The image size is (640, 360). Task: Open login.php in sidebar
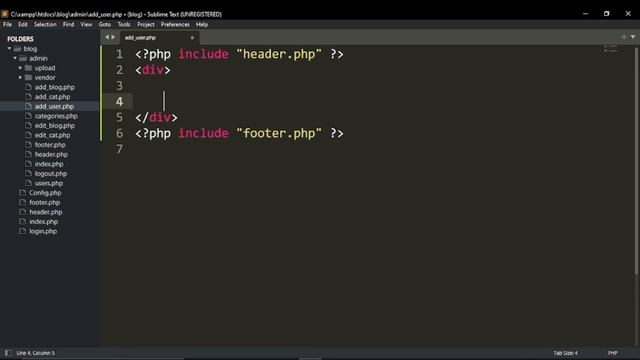coord(43,231)
